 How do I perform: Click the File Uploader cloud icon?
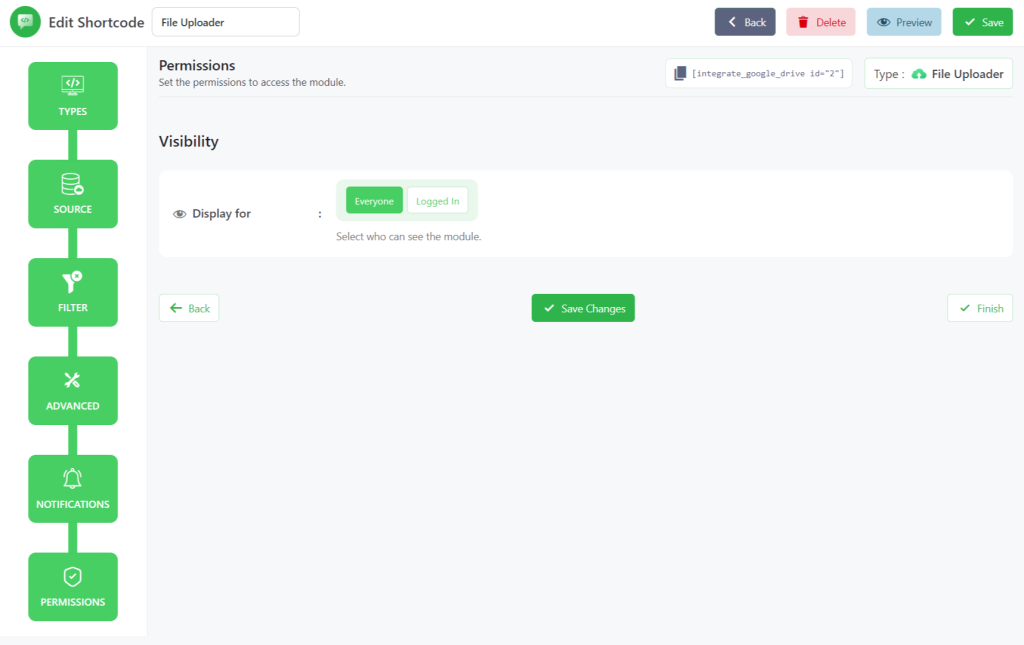[x=919, y=74]
